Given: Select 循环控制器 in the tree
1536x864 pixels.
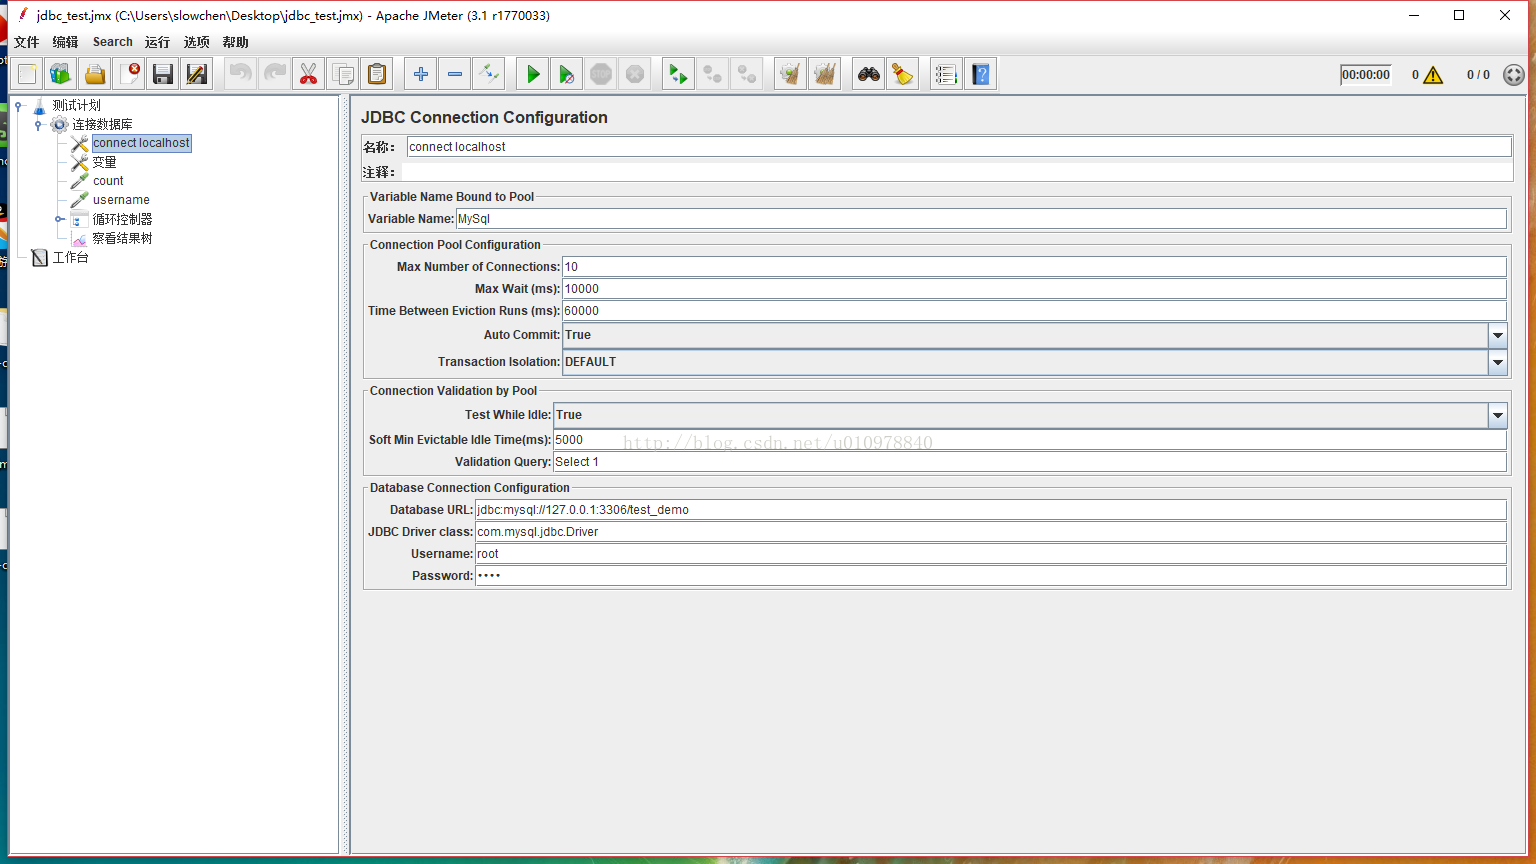Looking at the screenshot, I should 122,219.
